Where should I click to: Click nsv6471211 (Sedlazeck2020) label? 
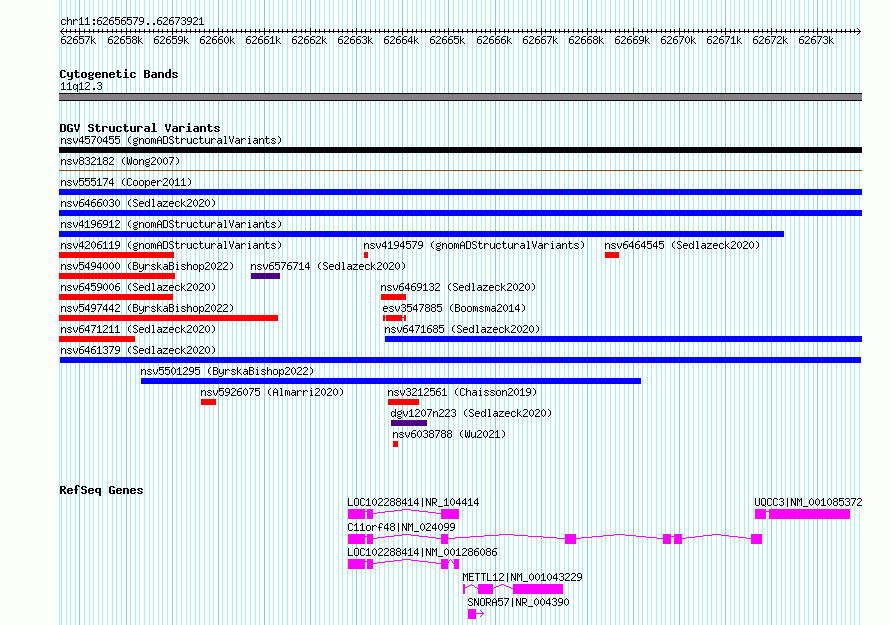(x=138, y=329)
